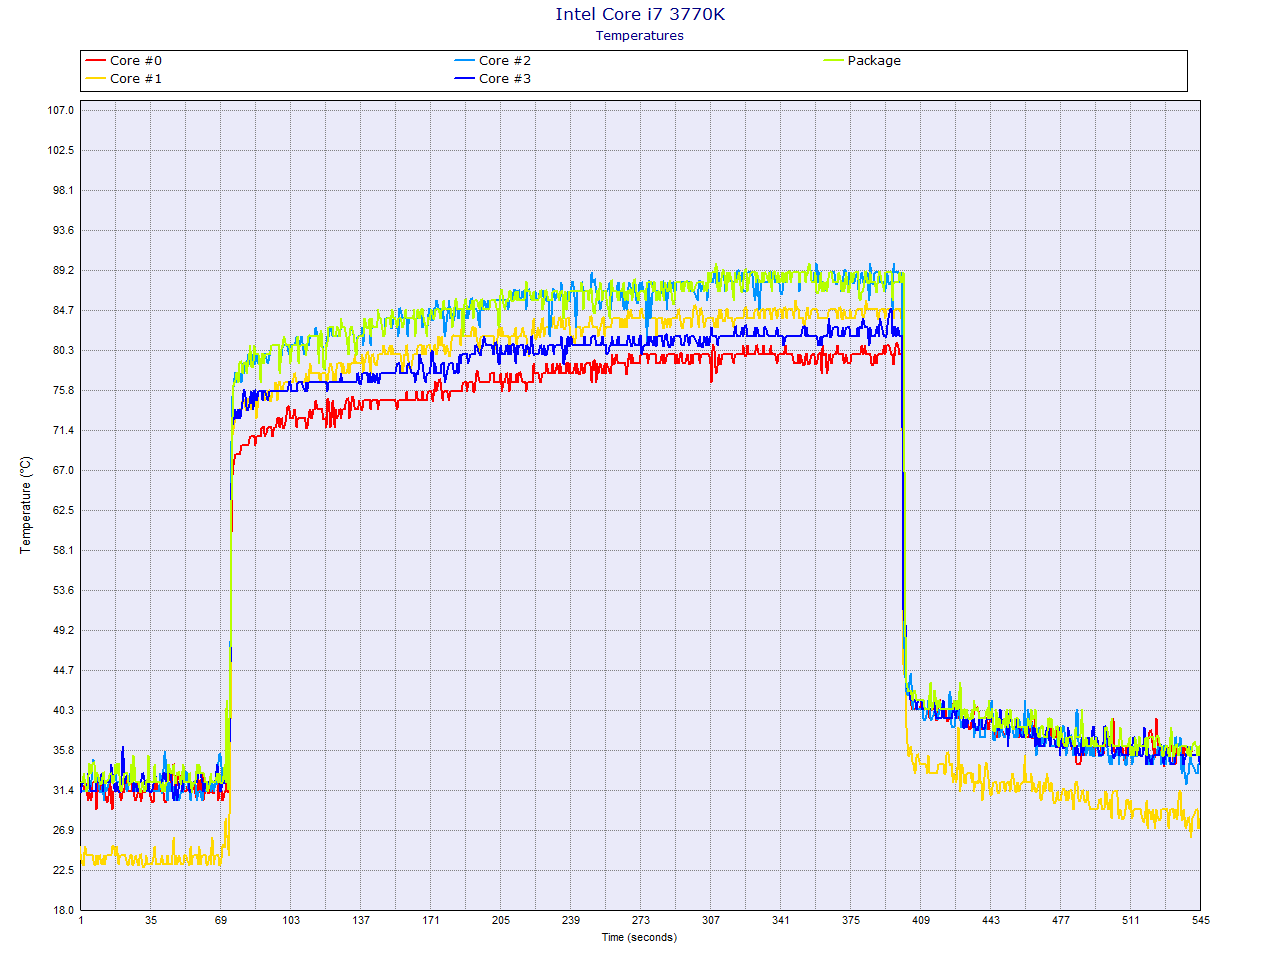Click the green Package legend line
The width and height of the screenshot is (1280, 960).
tap(833, 61)
